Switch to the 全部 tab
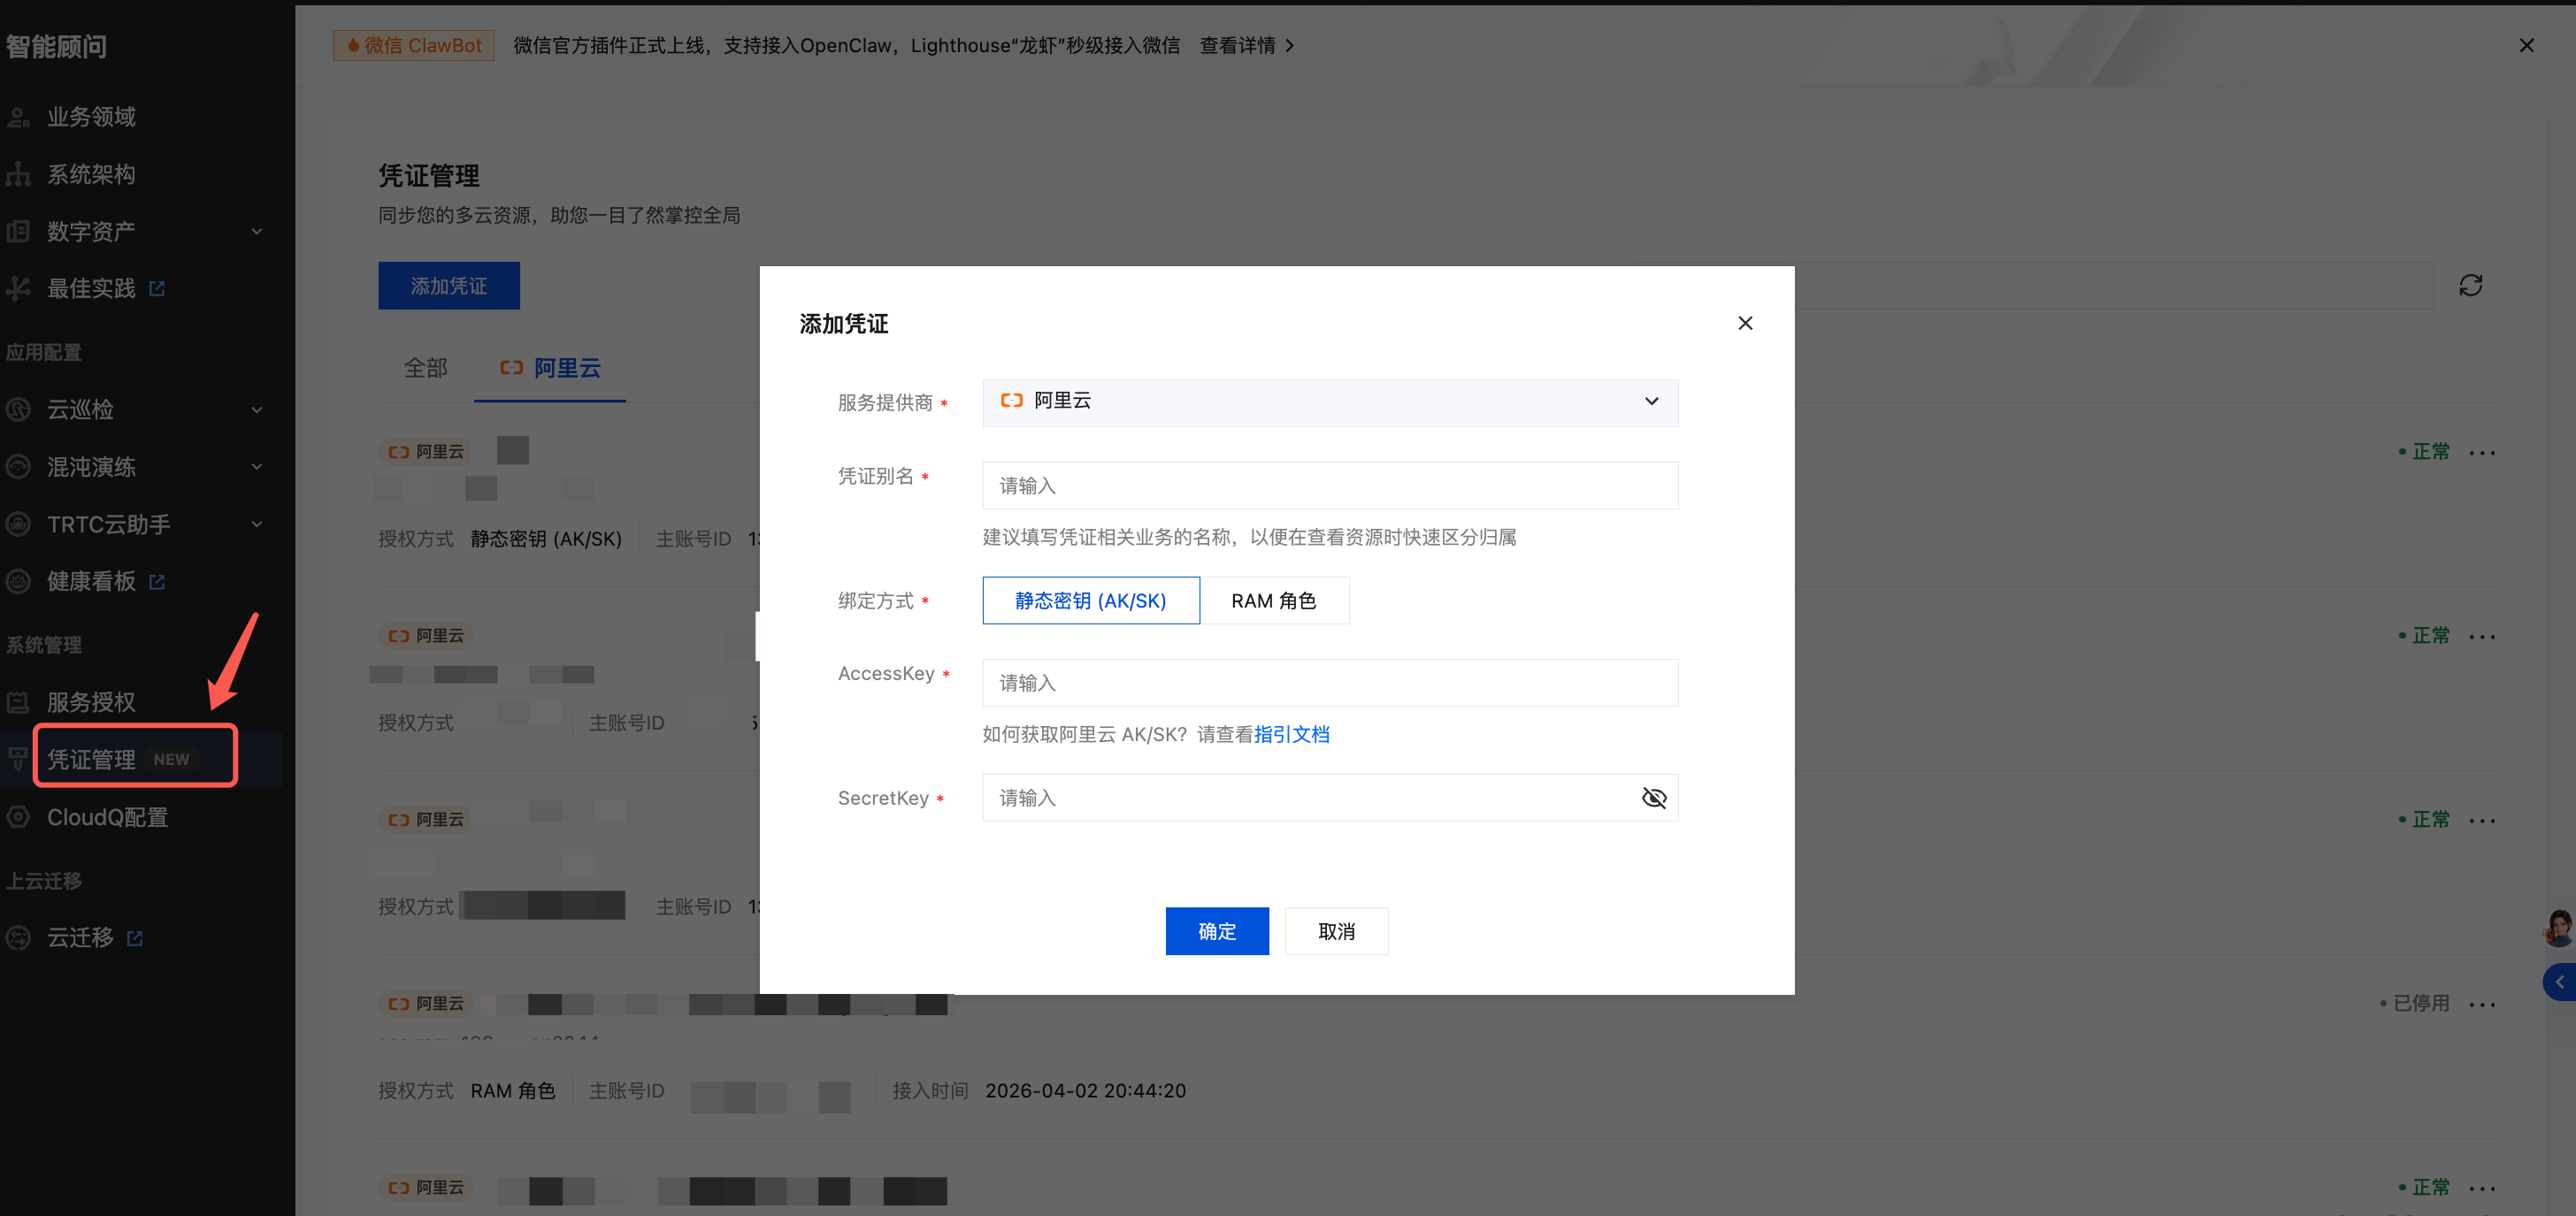 425,368
